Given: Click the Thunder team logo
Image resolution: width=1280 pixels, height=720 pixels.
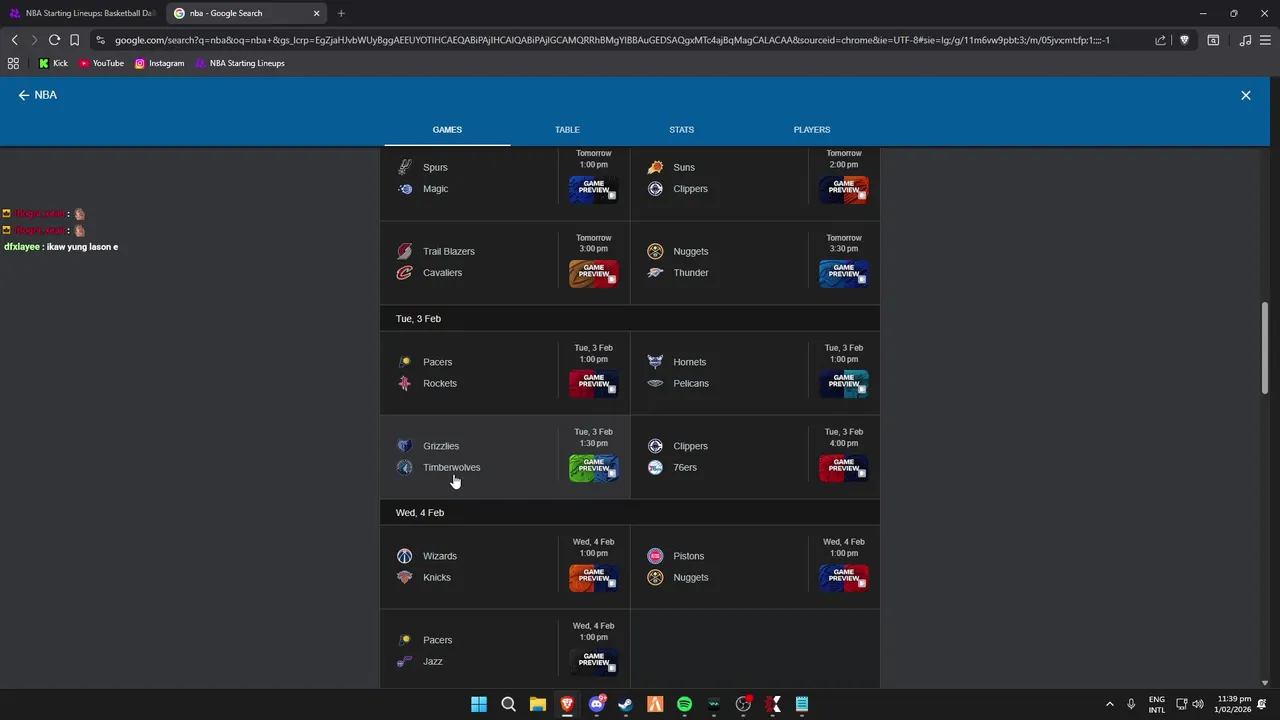Looking at the screenshot, I should coord(655,273).
